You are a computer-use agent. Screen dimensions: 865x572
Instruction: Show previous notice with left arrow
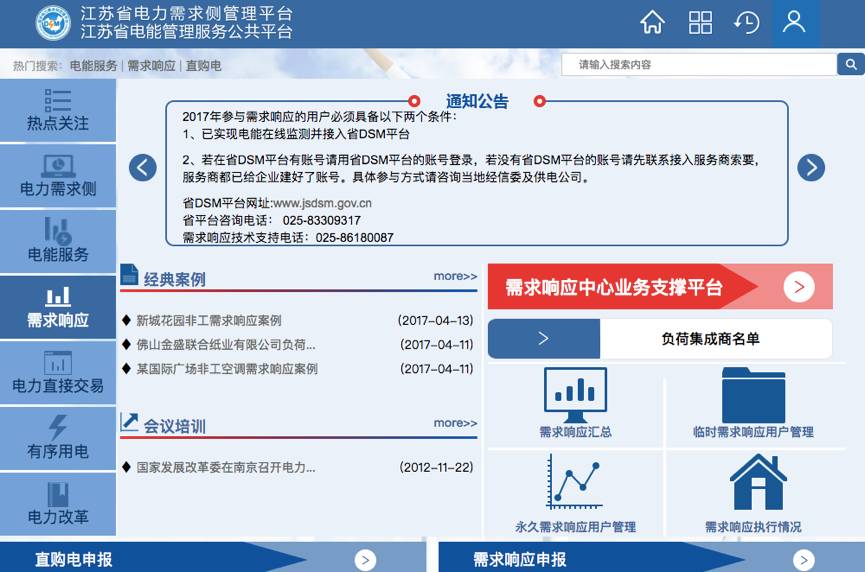click(x=143, y=167)
